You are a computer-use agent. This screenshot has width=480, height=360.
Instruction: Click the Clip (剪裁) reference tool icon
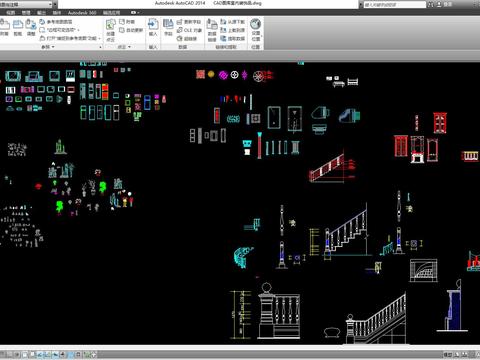click(18, 27)
